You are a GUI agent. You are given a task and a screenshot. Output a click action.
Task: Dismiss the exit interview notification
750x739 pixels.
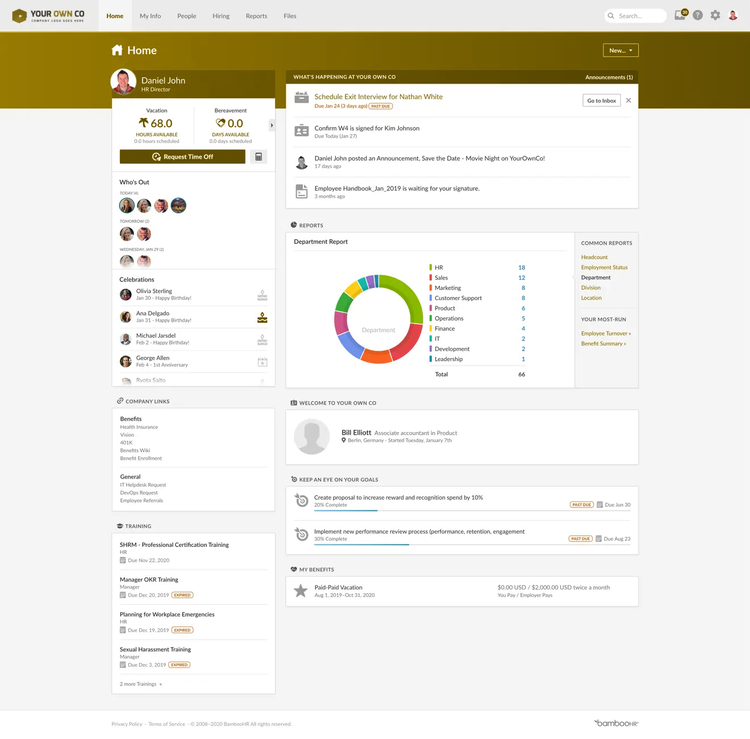629,100
